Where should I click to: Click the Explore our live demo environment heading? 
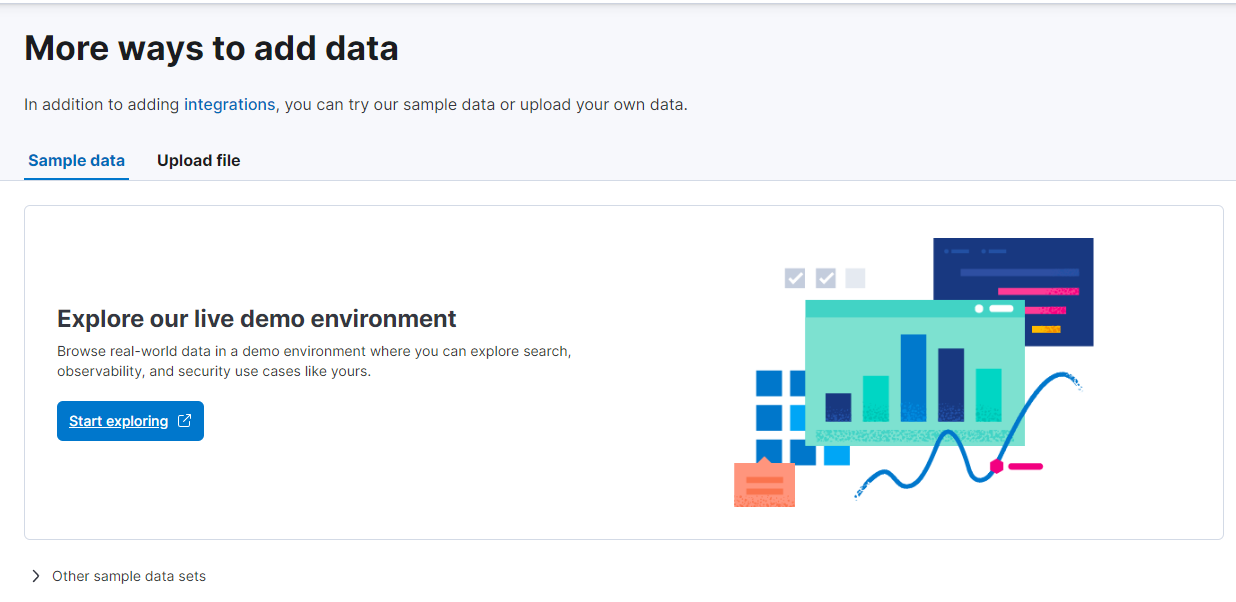click(x=257, y=319)
